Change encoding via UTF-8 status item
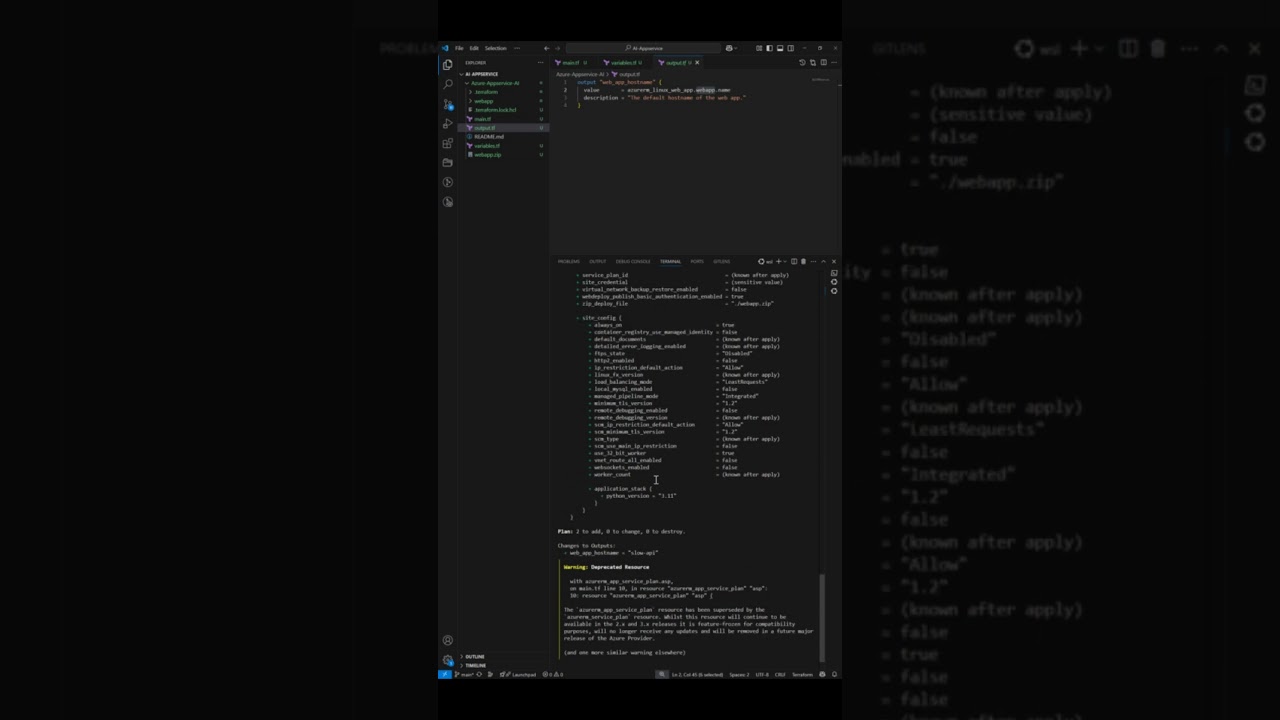The height and width of the screenshot is (720, 1280). 762,674
